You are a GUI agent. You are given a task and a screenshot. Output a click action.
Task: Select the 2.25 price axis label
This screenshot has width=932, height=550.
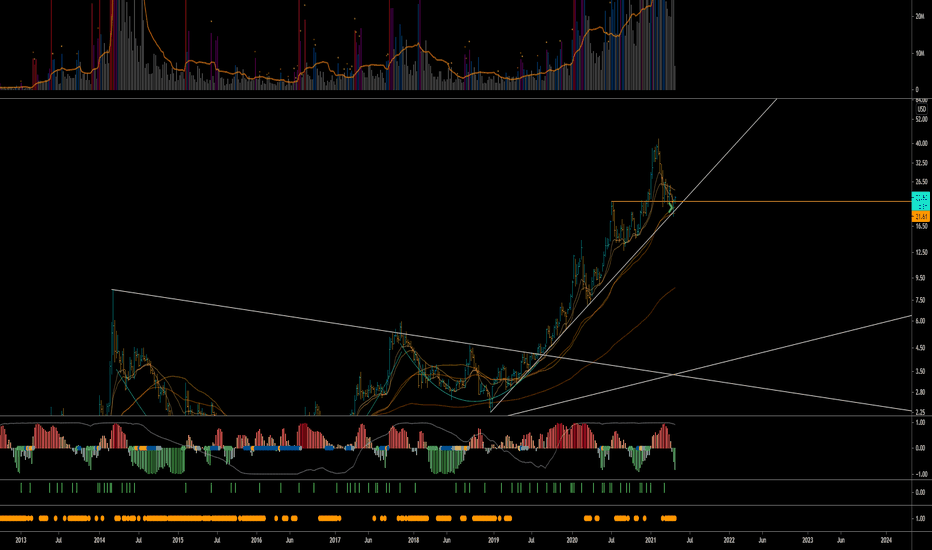pos(921,412)
